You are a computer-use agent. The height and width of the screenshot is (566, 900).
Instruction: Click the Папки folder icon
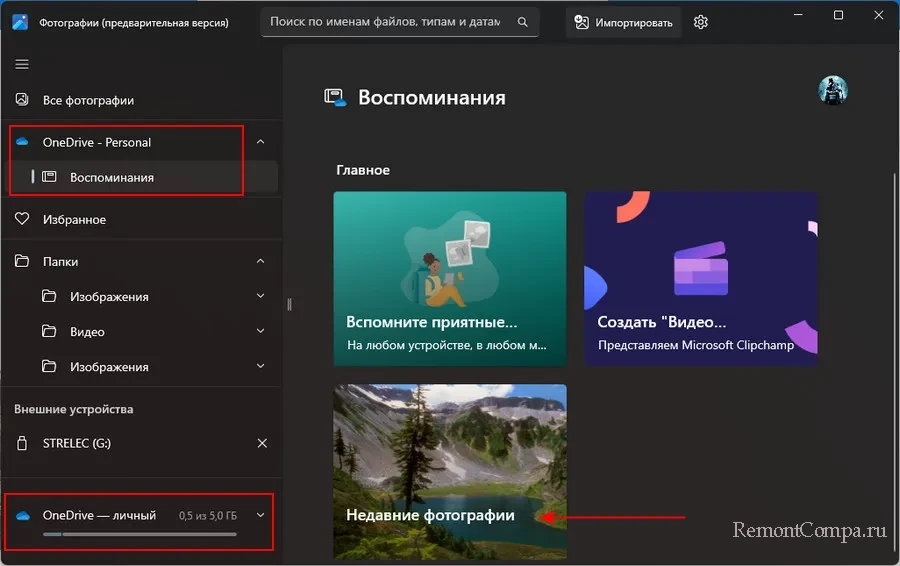[x=22, y=261]
